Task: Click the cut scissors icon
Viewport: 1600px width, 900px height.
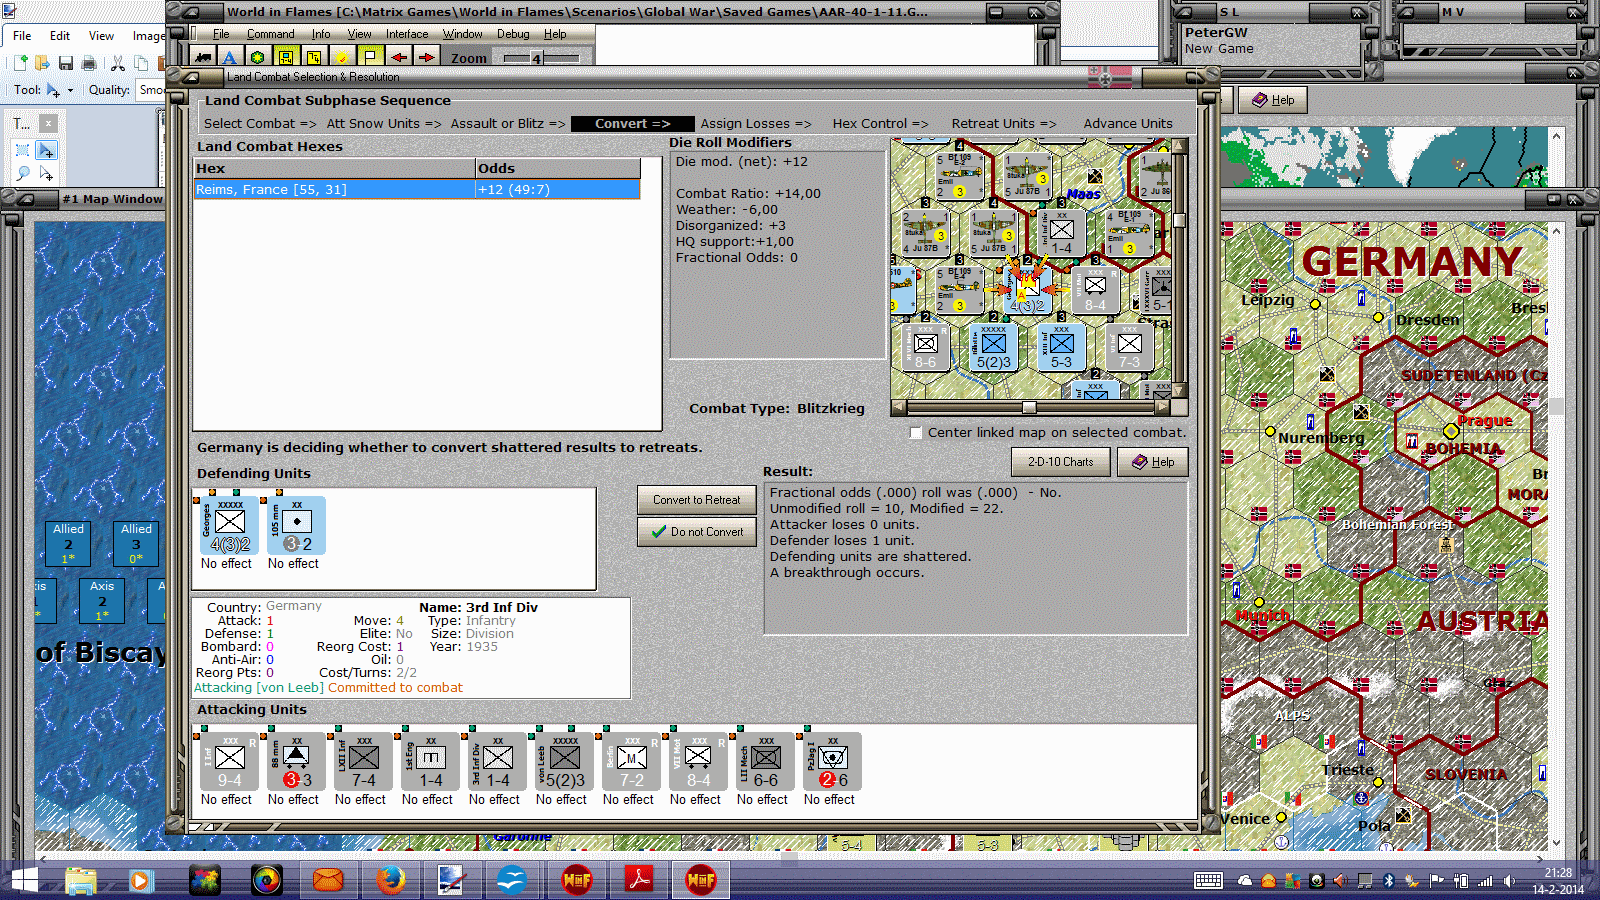Action: click(118, 63)
